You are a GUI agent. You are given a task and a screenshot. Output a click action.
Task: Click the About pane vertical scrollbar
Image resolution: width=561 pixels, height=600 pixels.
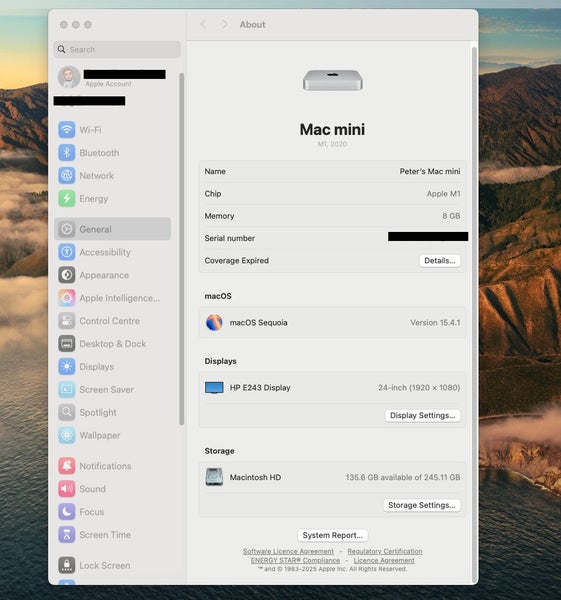[475, 314]
